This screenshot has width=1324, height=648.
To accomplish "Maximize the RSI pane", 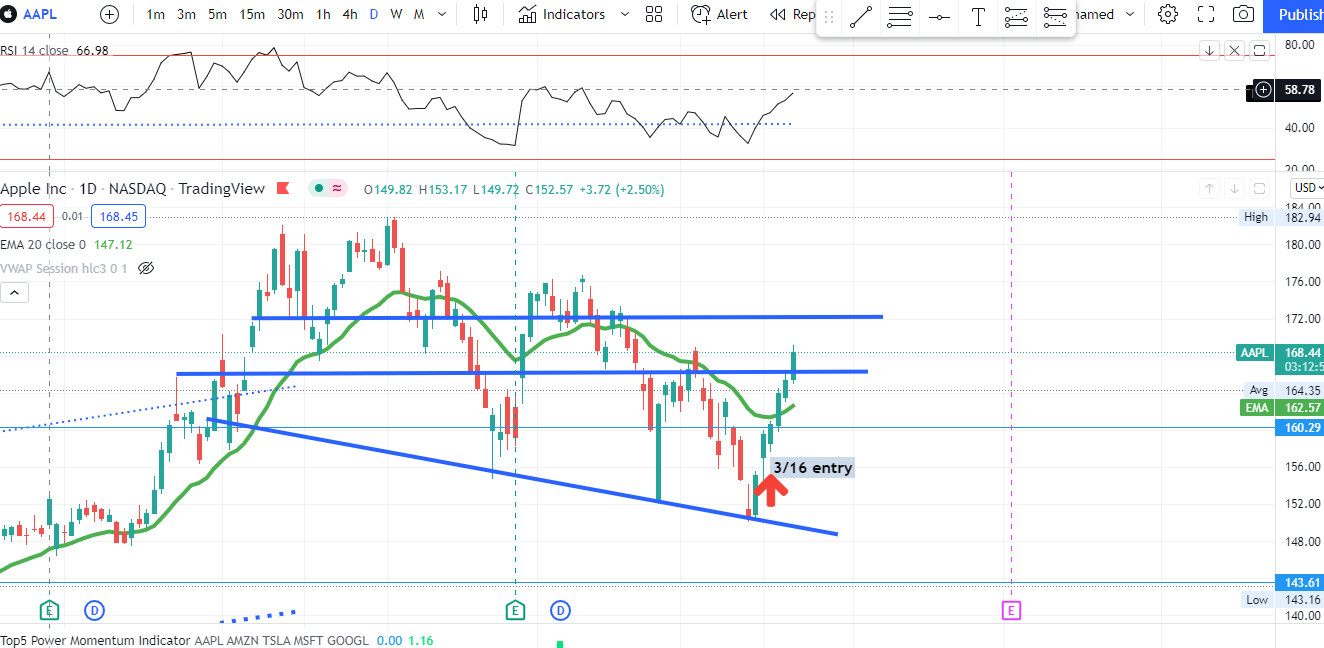I will tap(1260, 50).
